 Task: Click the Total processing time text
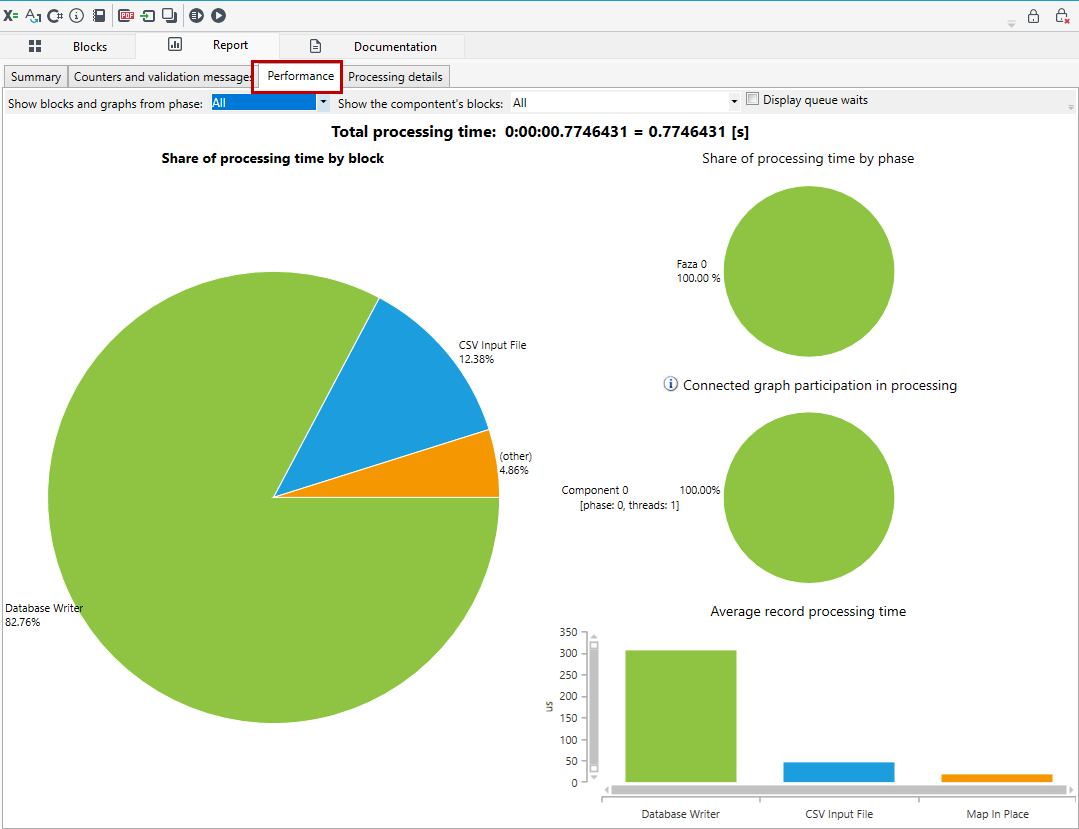point(540,131)
